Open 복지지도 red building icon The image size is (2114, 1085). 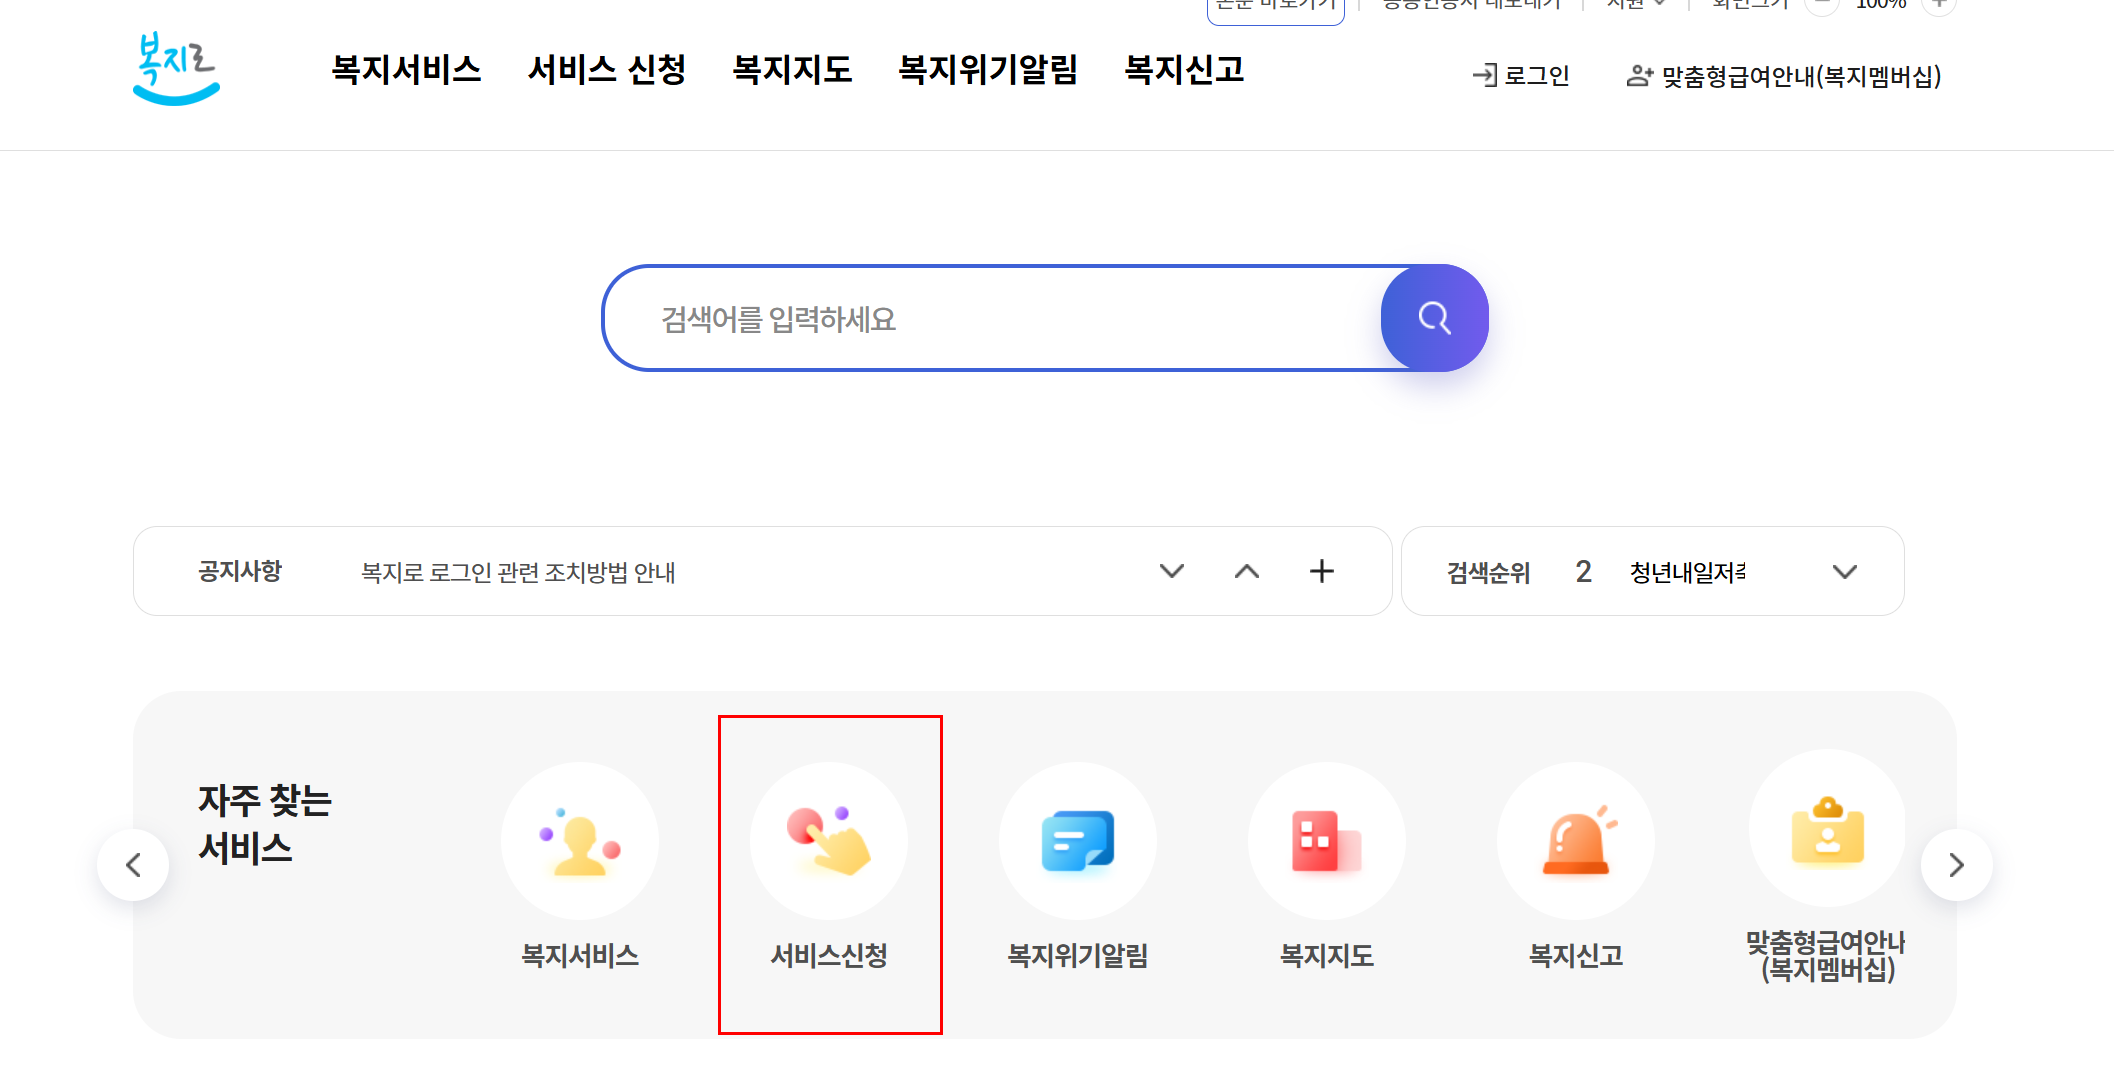click(x=1326, y=841)
